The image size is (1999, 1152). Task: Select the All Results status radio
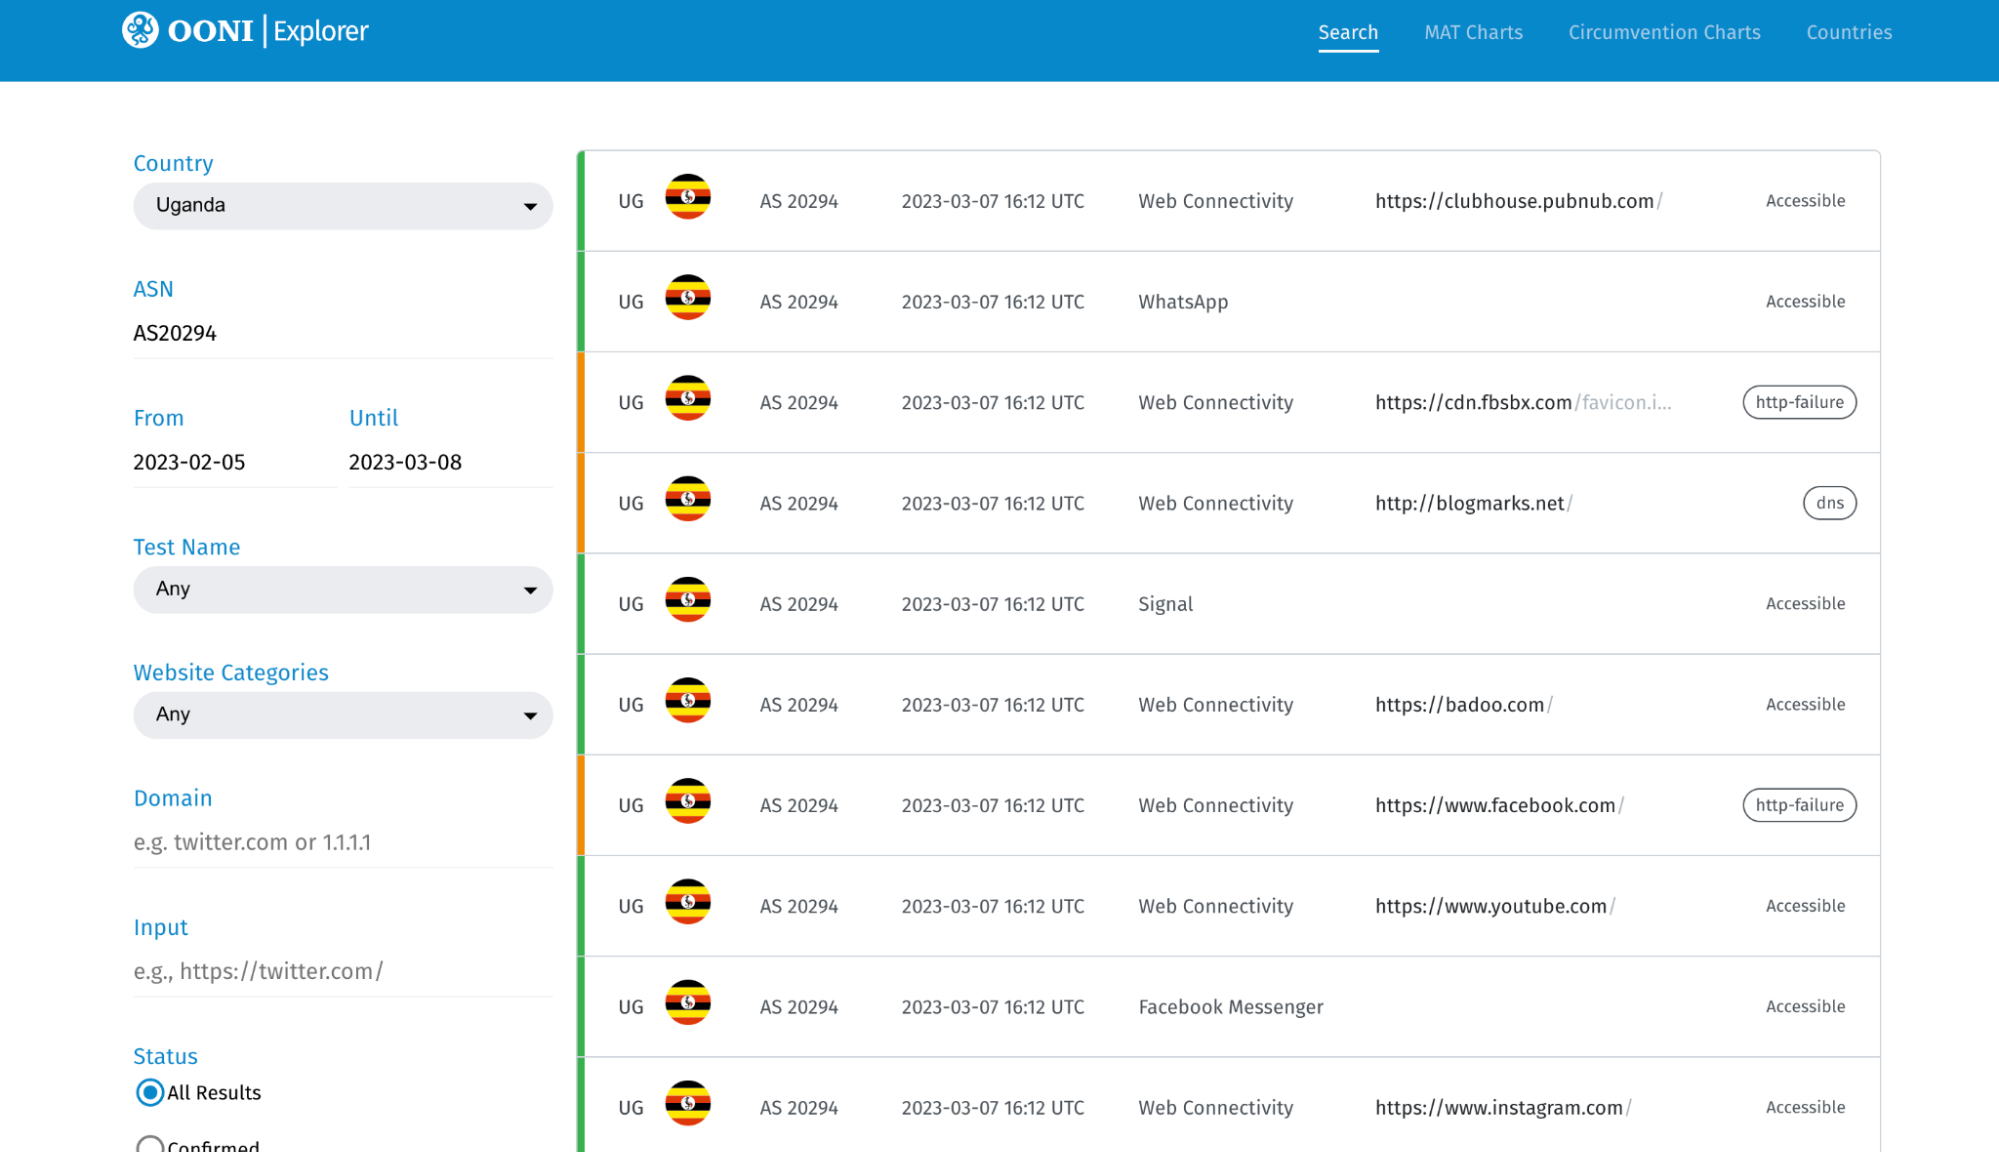[150, 1092]
